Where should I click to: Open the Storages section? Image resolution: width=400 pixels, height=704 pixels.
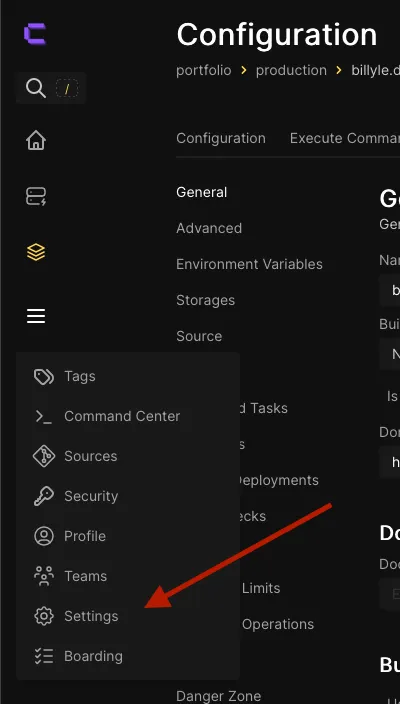click(206, 300)
